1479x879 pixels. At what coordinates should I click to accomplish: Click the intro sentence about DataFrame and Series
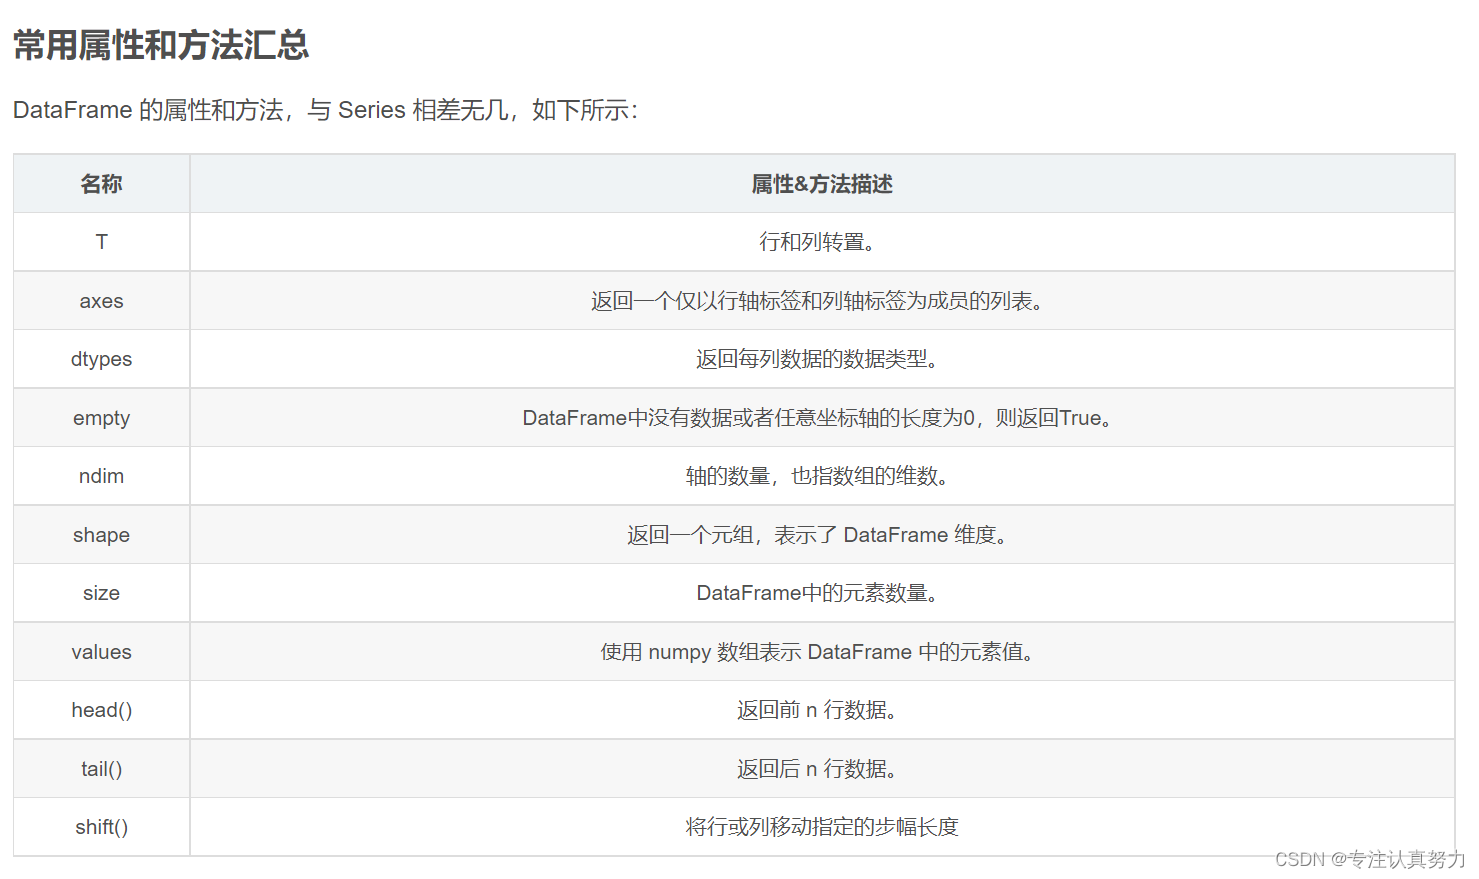pos(326,110)
